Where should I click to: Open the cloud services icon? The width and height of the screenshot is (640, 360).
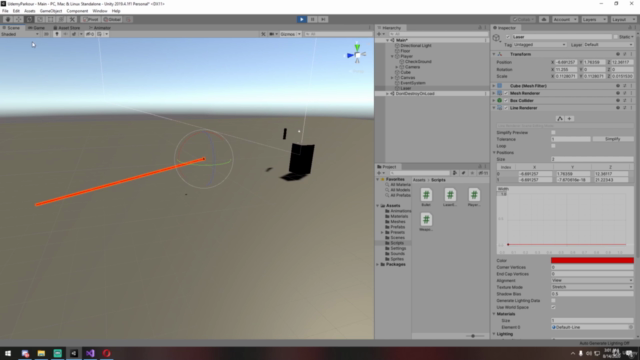click(x=544, y=19)
